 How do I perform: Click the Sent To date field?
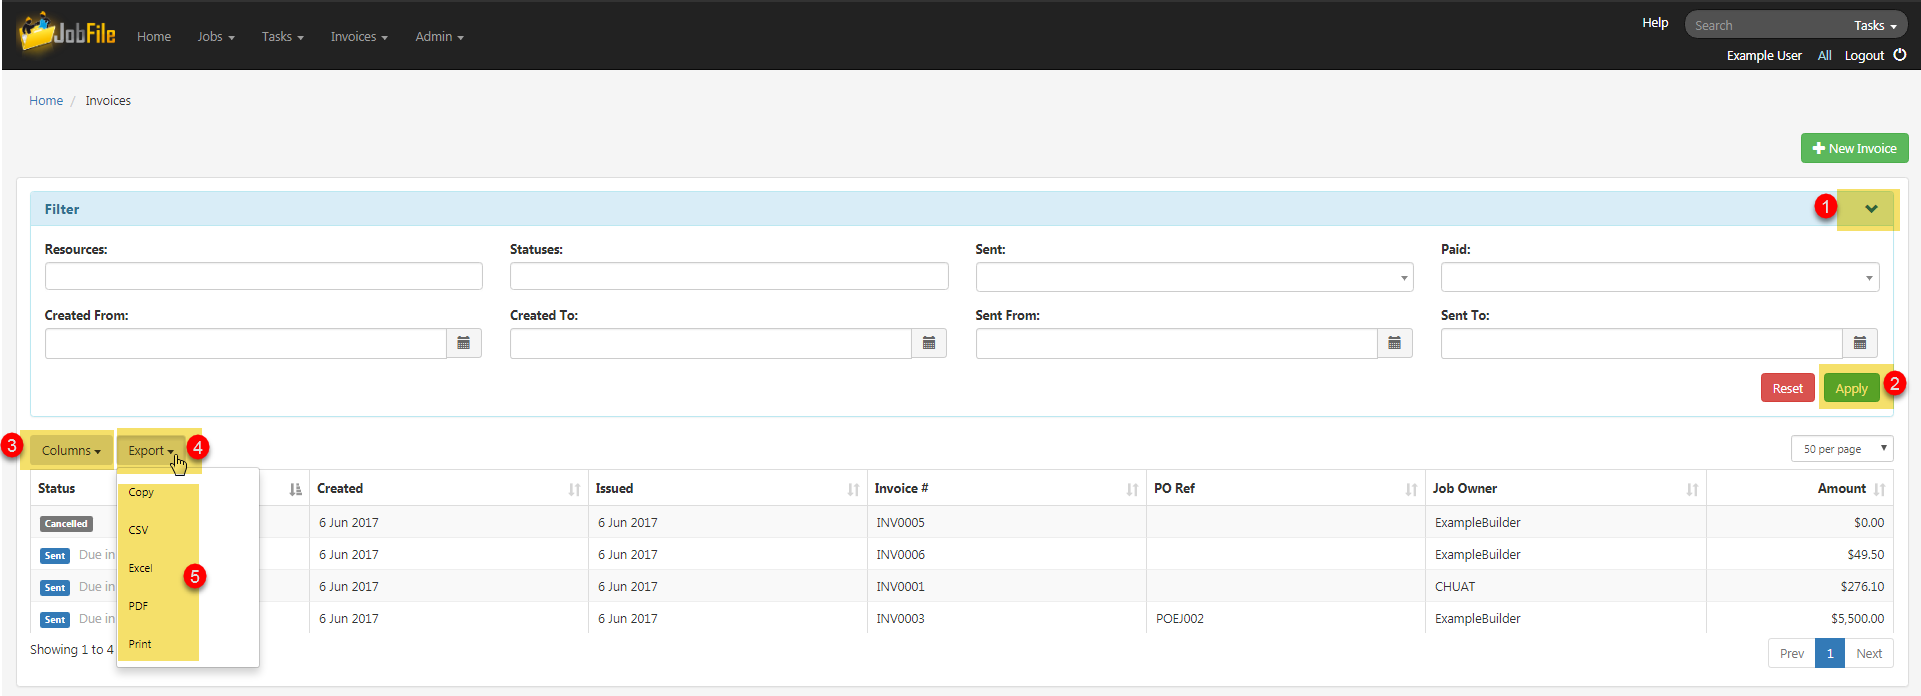tap(1642, 343)
